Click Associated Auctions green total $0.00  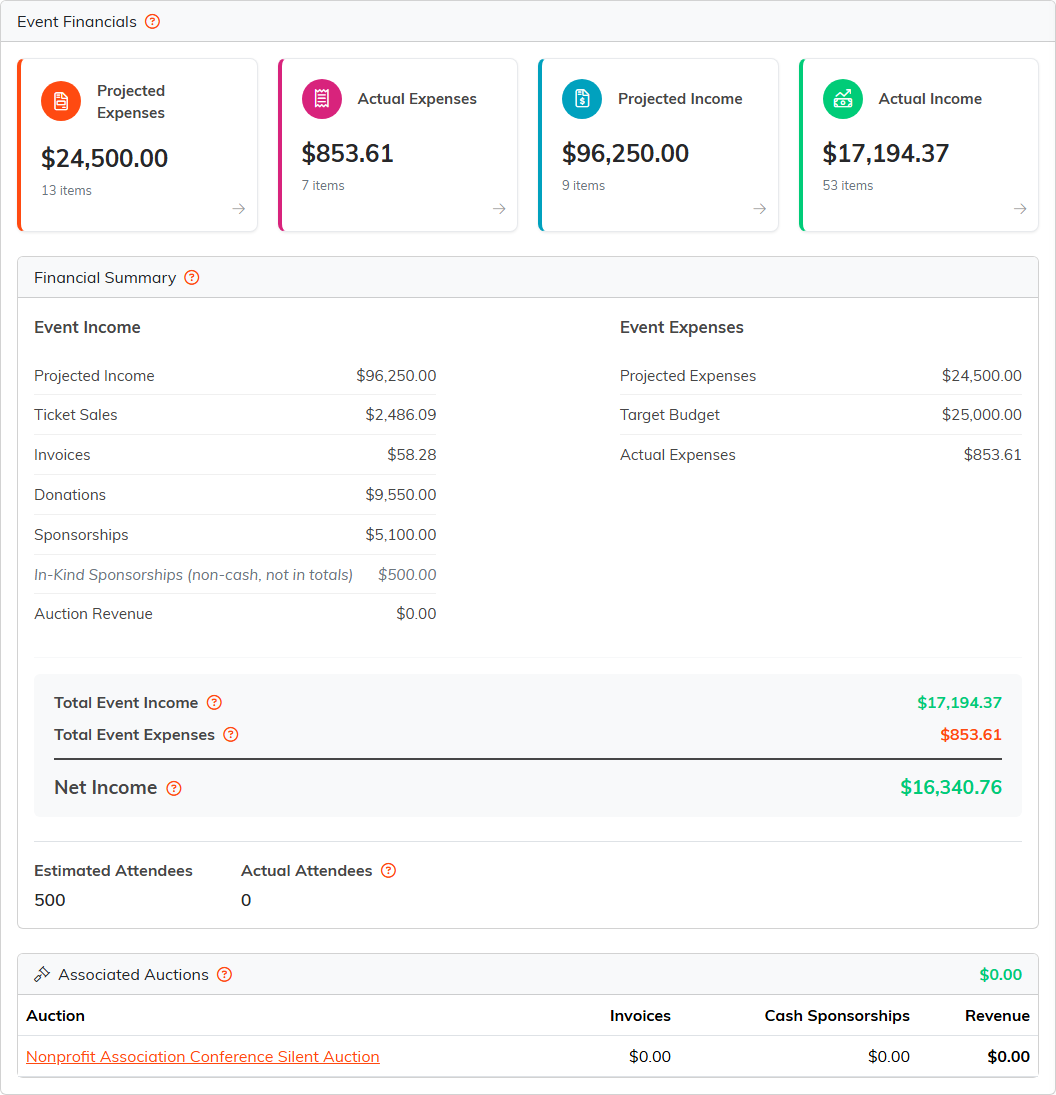(1001, 975)
